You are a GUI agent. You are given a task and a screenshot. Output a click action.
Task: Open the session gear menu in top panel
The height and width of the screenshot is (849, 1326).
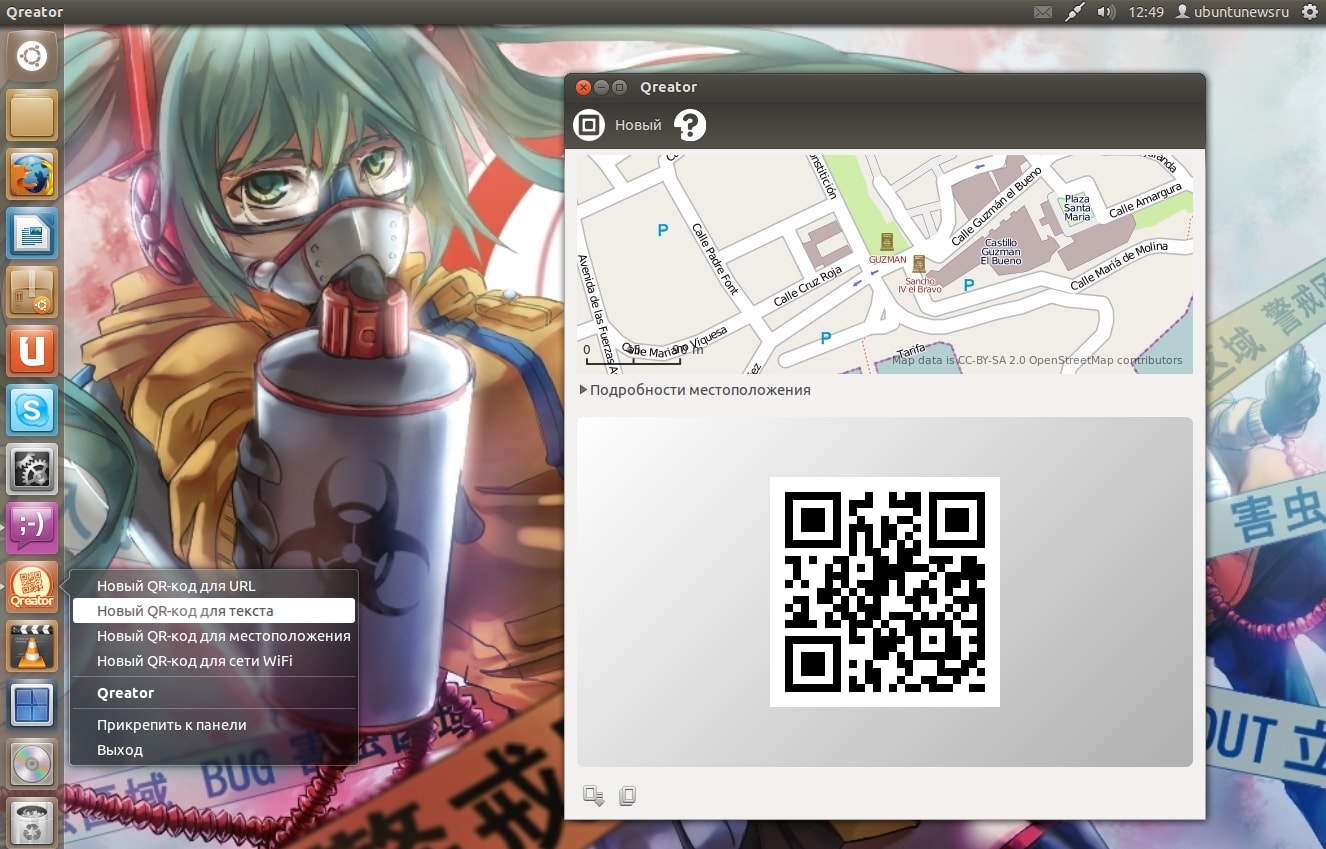[x=1310, y=12]
